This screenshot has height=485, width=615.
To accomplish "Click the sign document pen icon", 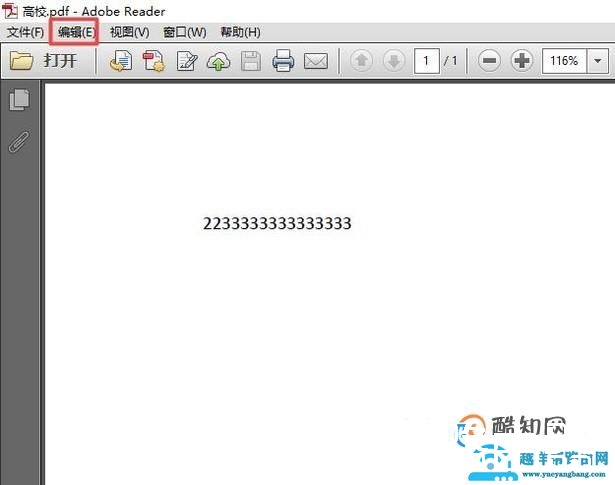I will (186, 61).
